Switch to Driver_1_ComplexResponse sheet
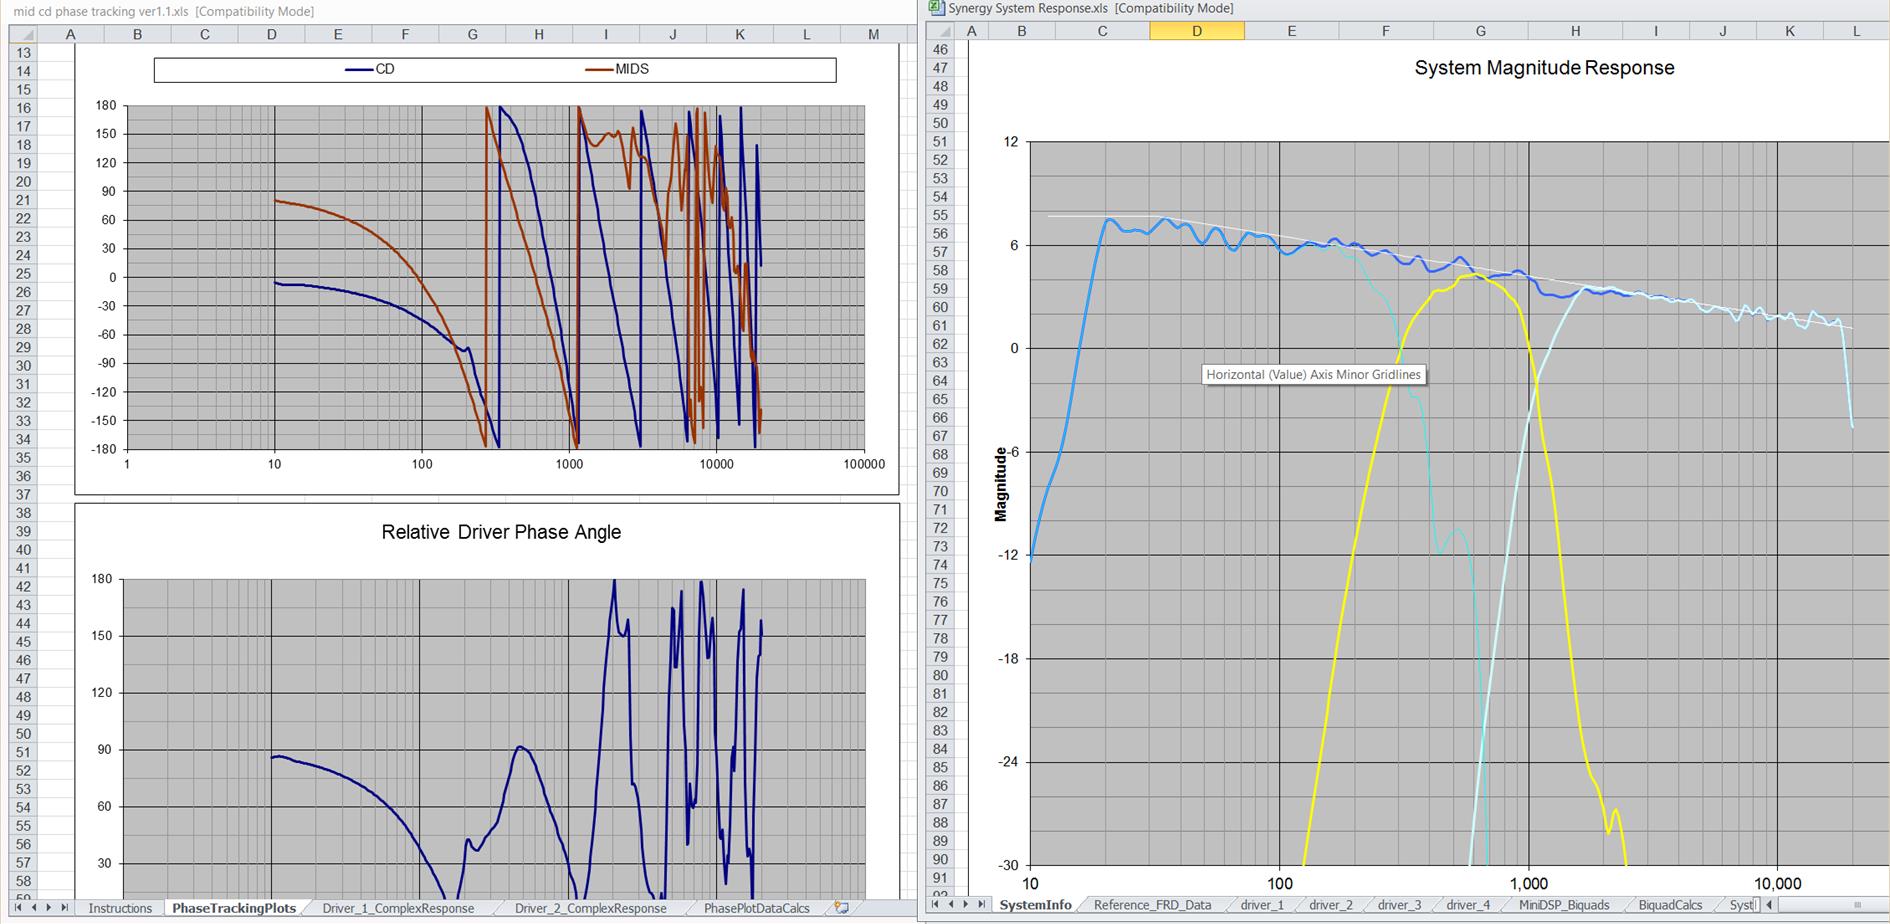The image size is (1890, 924). pyautogui.click(x=398, y=908)
